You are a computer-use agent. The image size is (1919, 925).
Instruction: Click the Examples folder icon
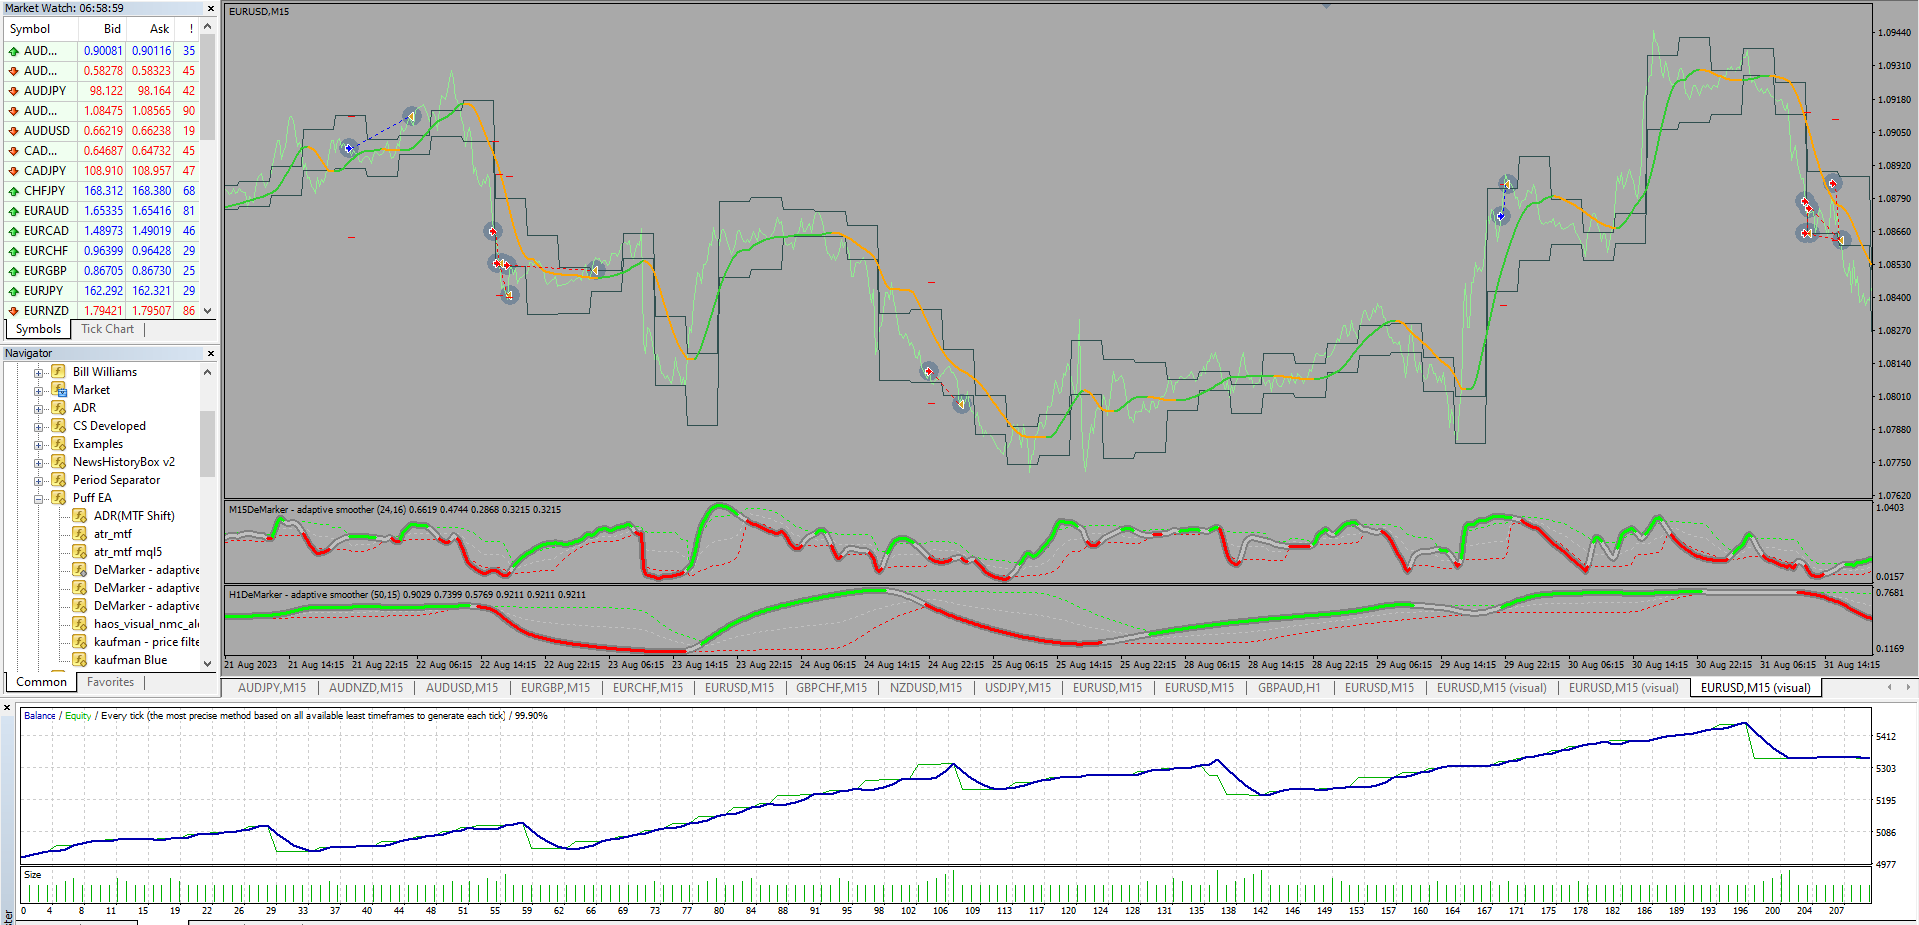59,444
